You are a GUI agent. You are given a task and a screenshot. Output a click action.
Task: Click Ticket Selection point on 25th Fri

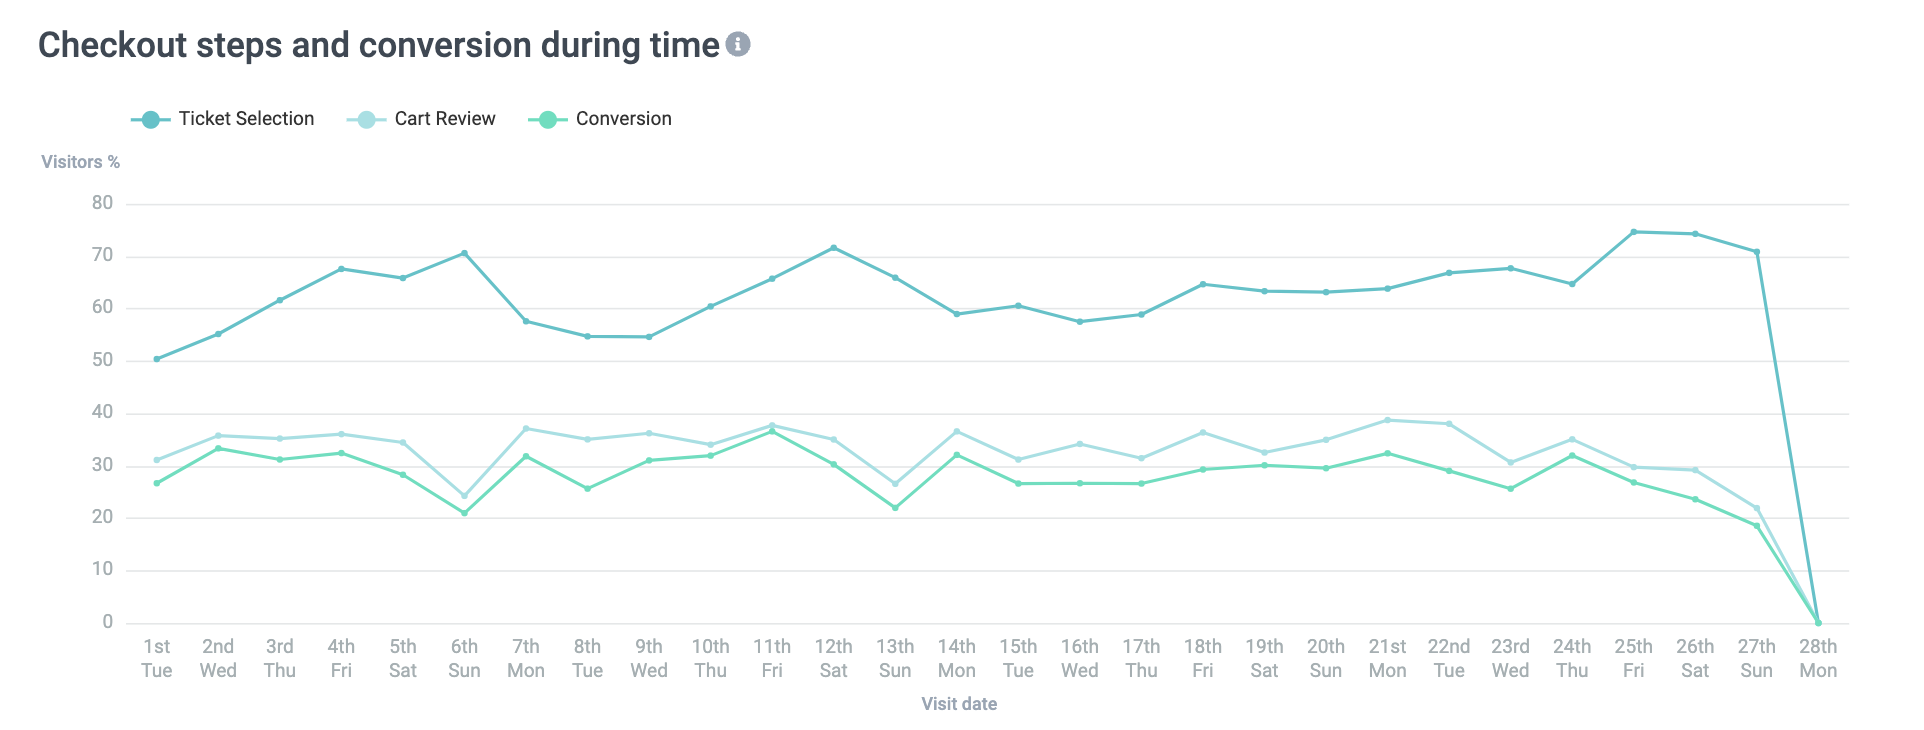tap(1633, 232)
